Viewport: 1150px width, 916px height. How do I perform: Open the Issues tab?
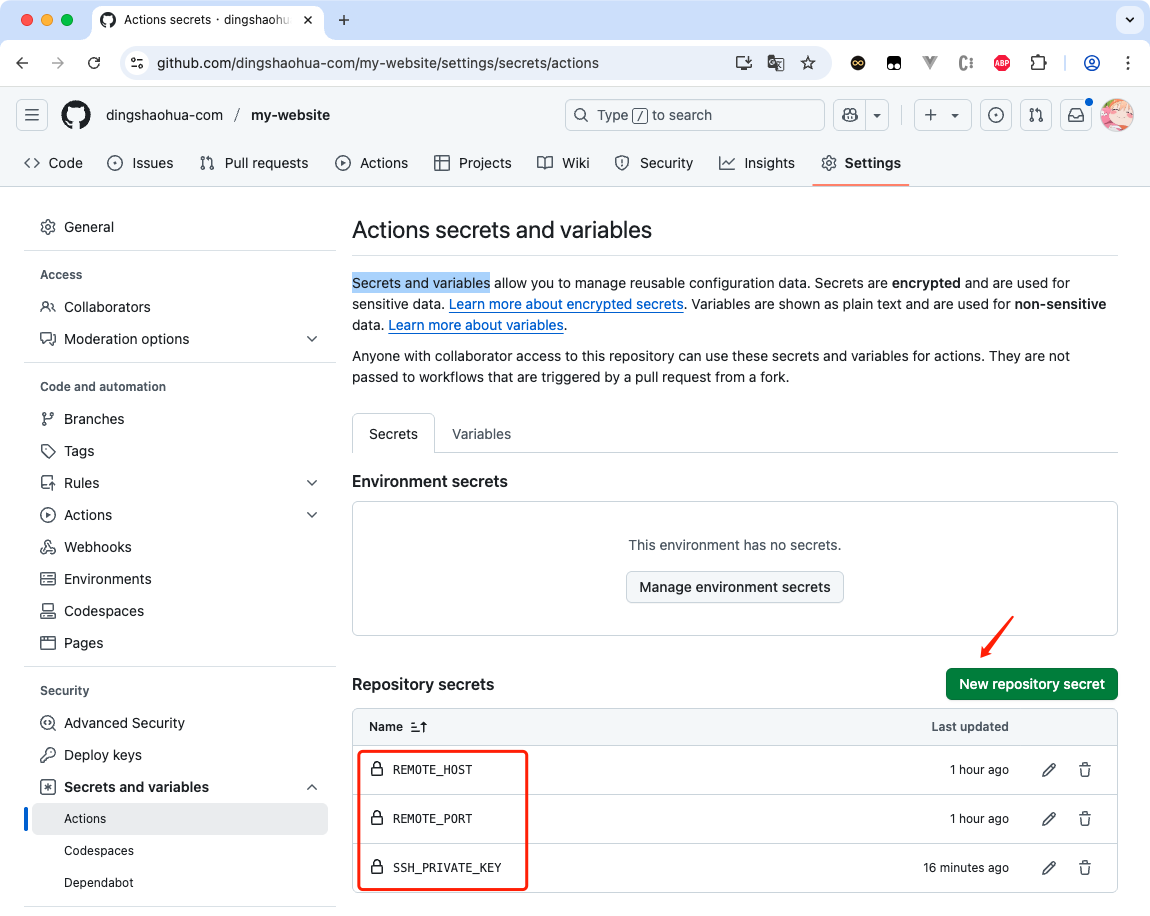[140, 163]
